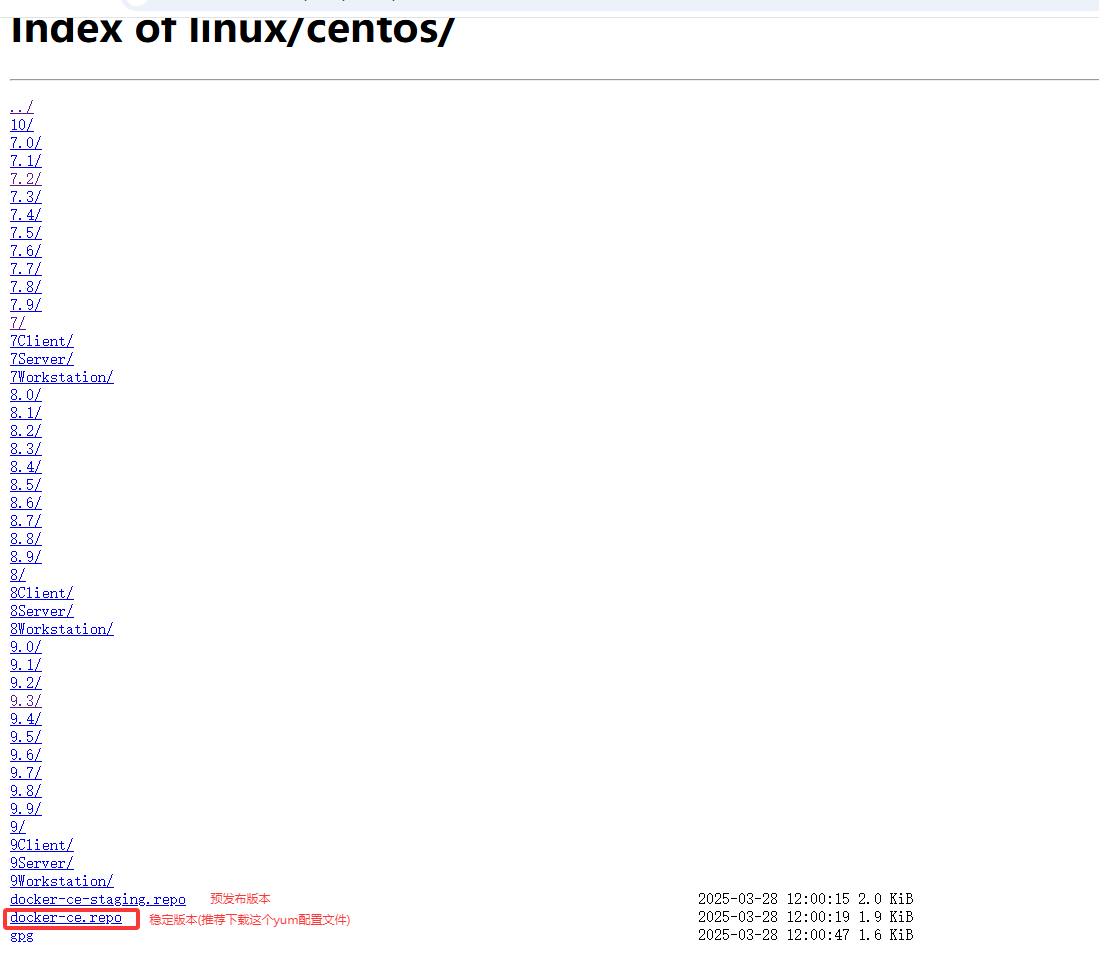Open the 7.0/ directory
1099x954 pixels.
[26, 143]
